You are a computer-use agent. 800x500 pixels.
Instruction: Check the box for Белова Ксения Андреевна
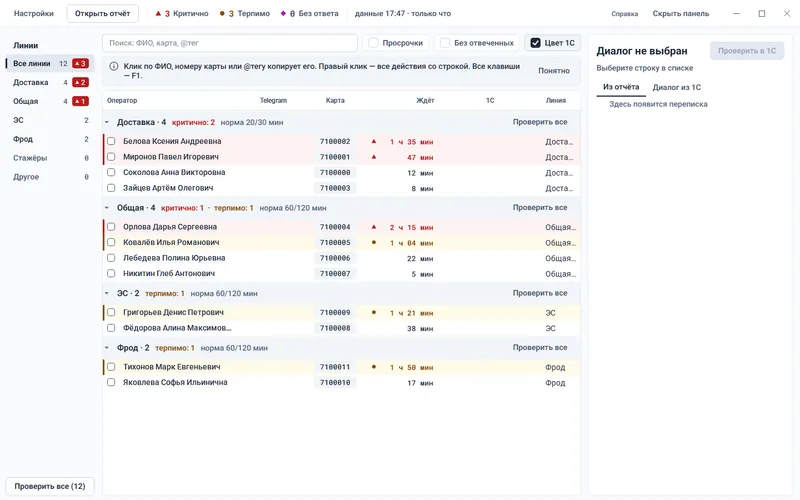pyautogui.click(x=111, y=141)
